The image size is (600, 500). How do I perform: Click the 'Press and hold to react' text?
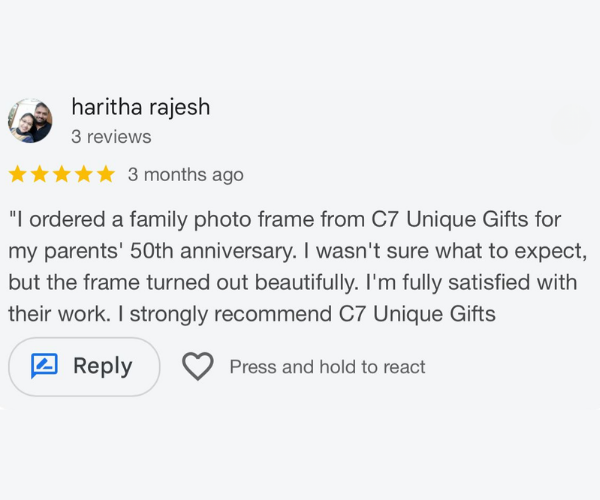tap(327, 367)
